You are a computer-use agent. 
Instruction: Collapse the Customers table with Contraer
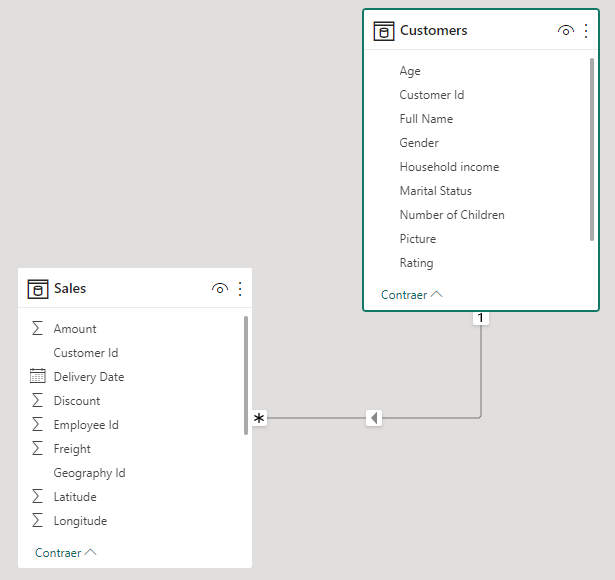pyautogui.click(x=411, y=295)
